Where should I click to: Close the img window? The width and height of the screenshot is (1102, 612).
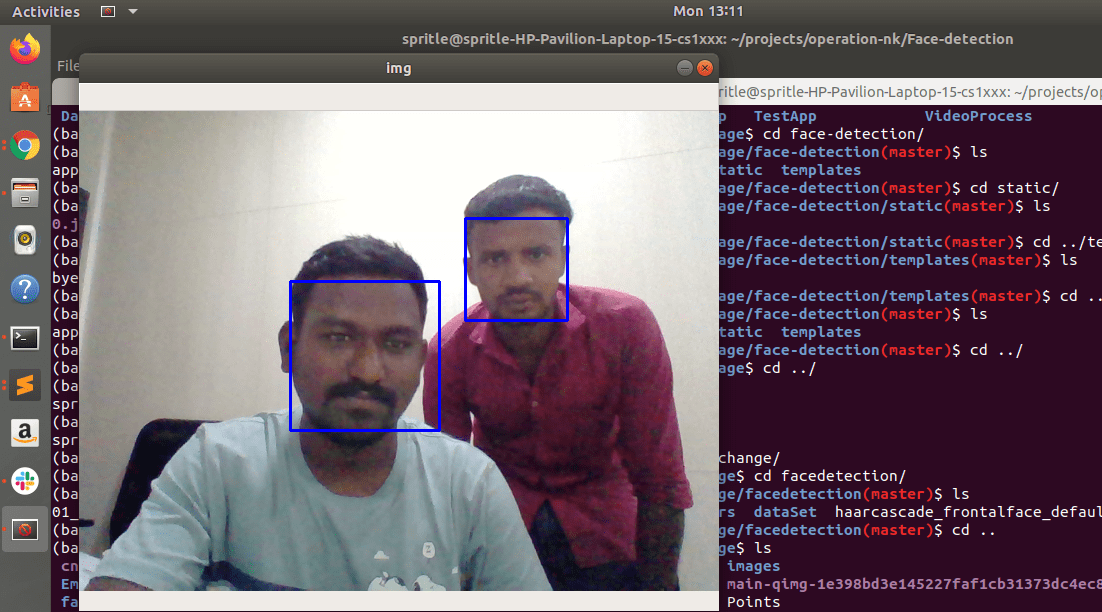point(705,67)
